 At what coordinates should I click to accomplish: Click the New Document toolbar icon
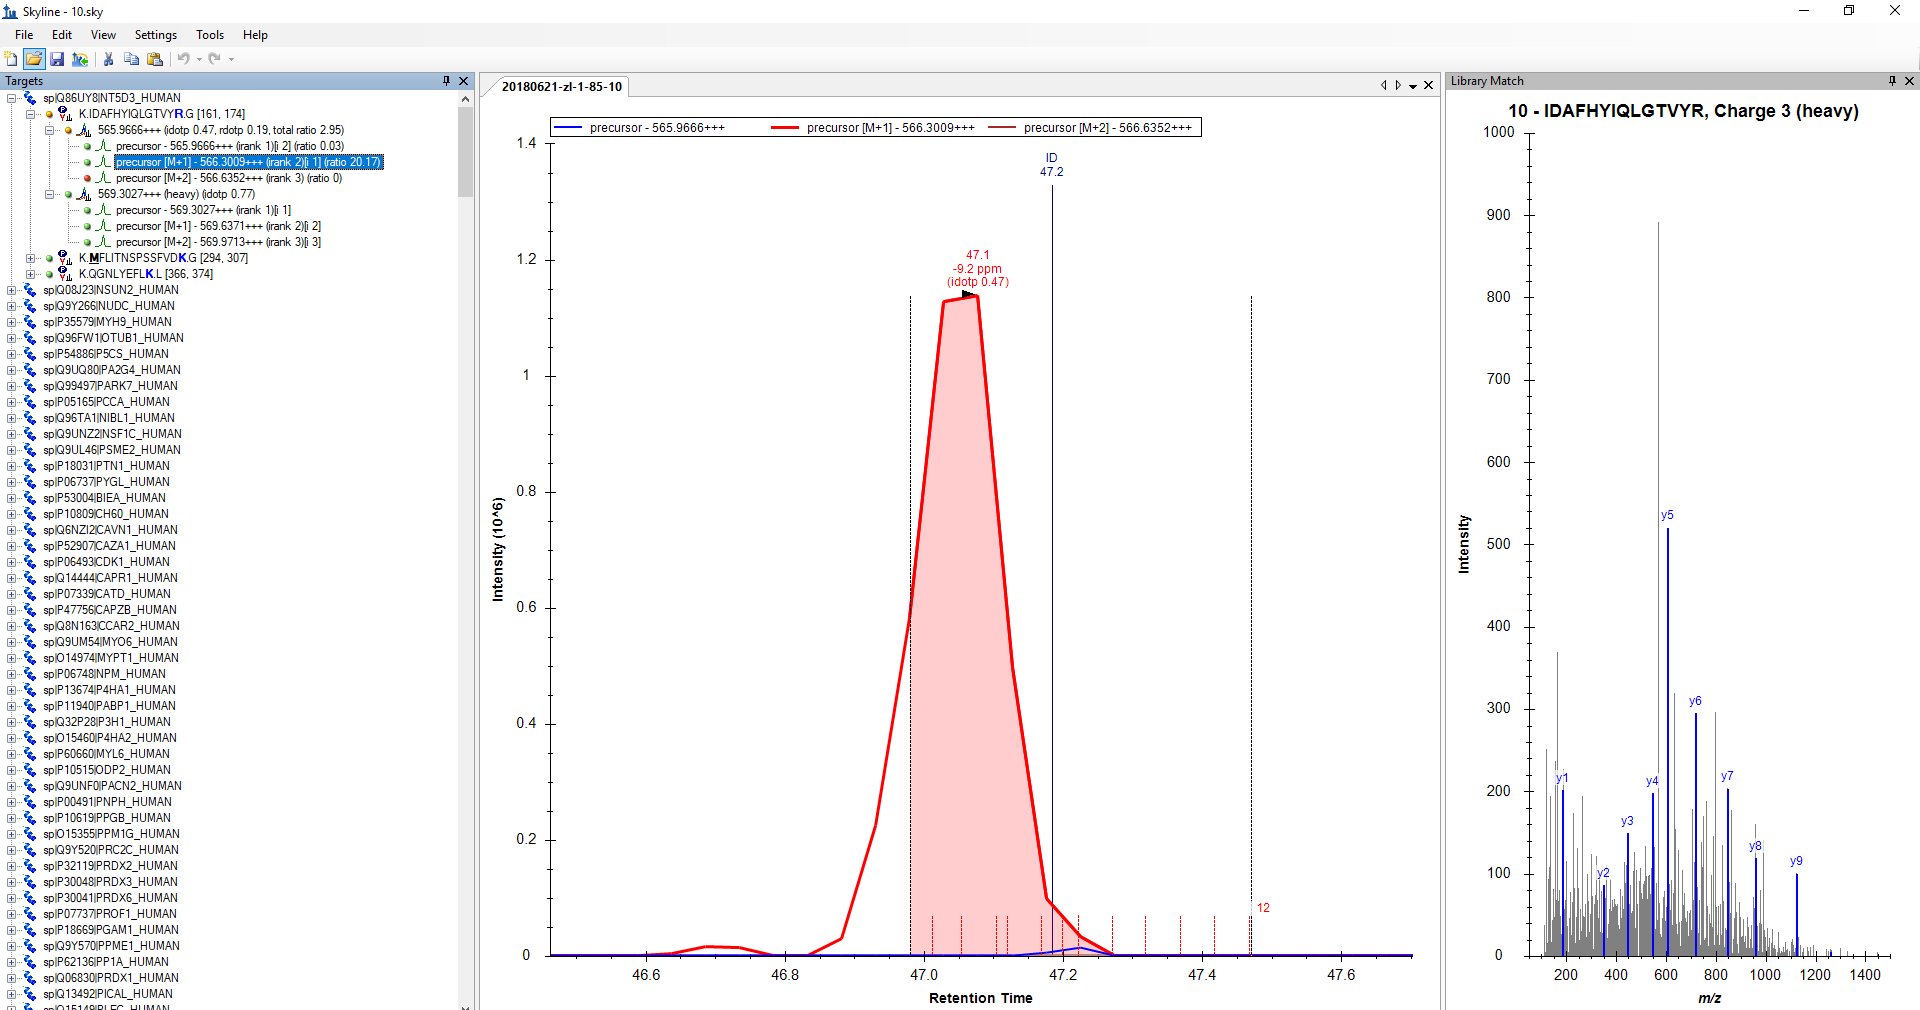pos(11,59)
